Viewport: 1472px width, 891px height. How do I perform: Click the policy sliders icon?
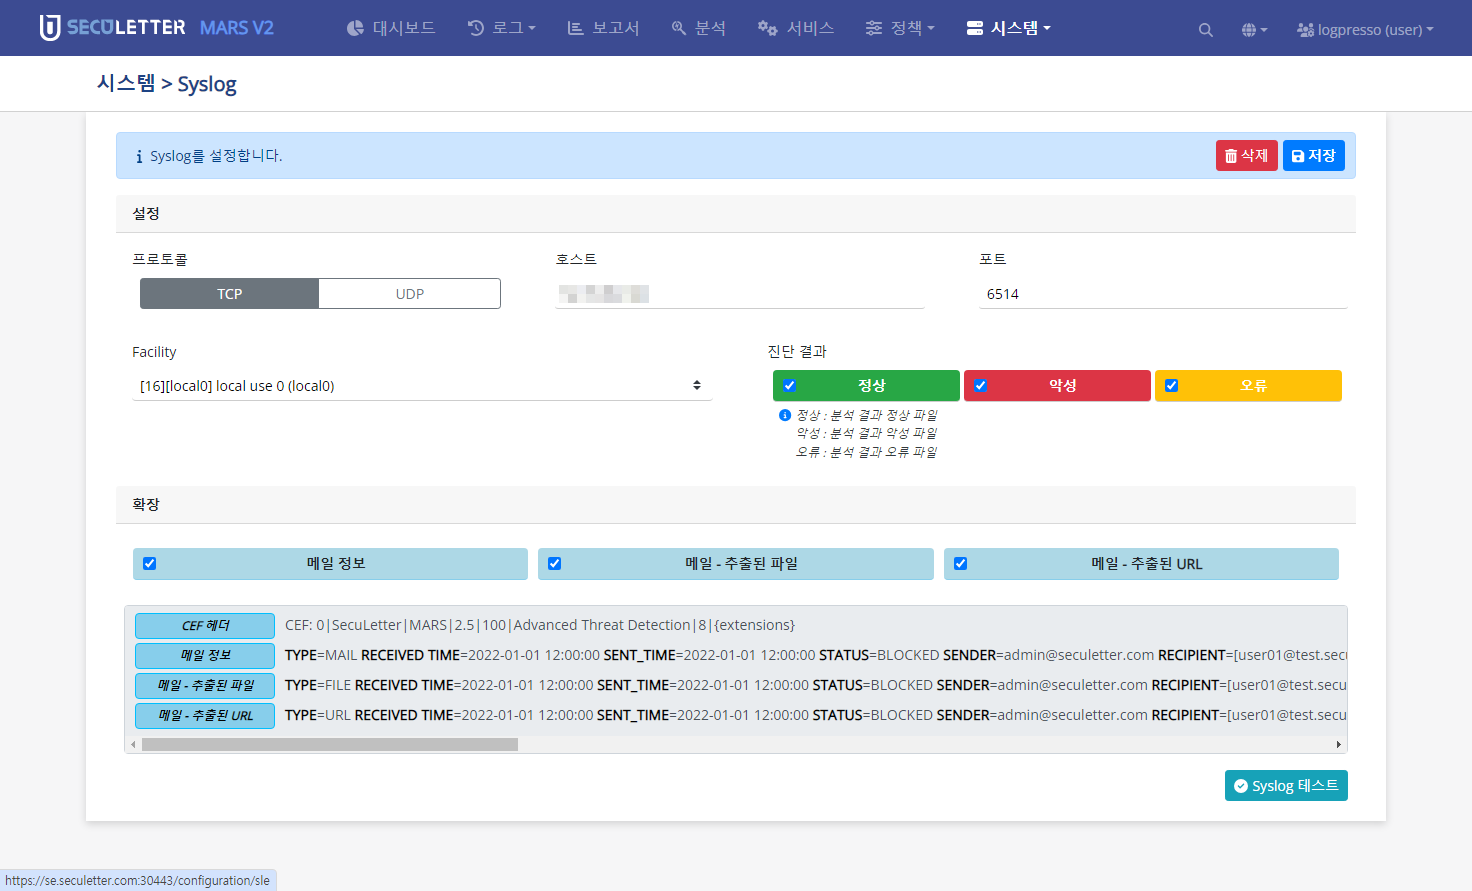874,28
